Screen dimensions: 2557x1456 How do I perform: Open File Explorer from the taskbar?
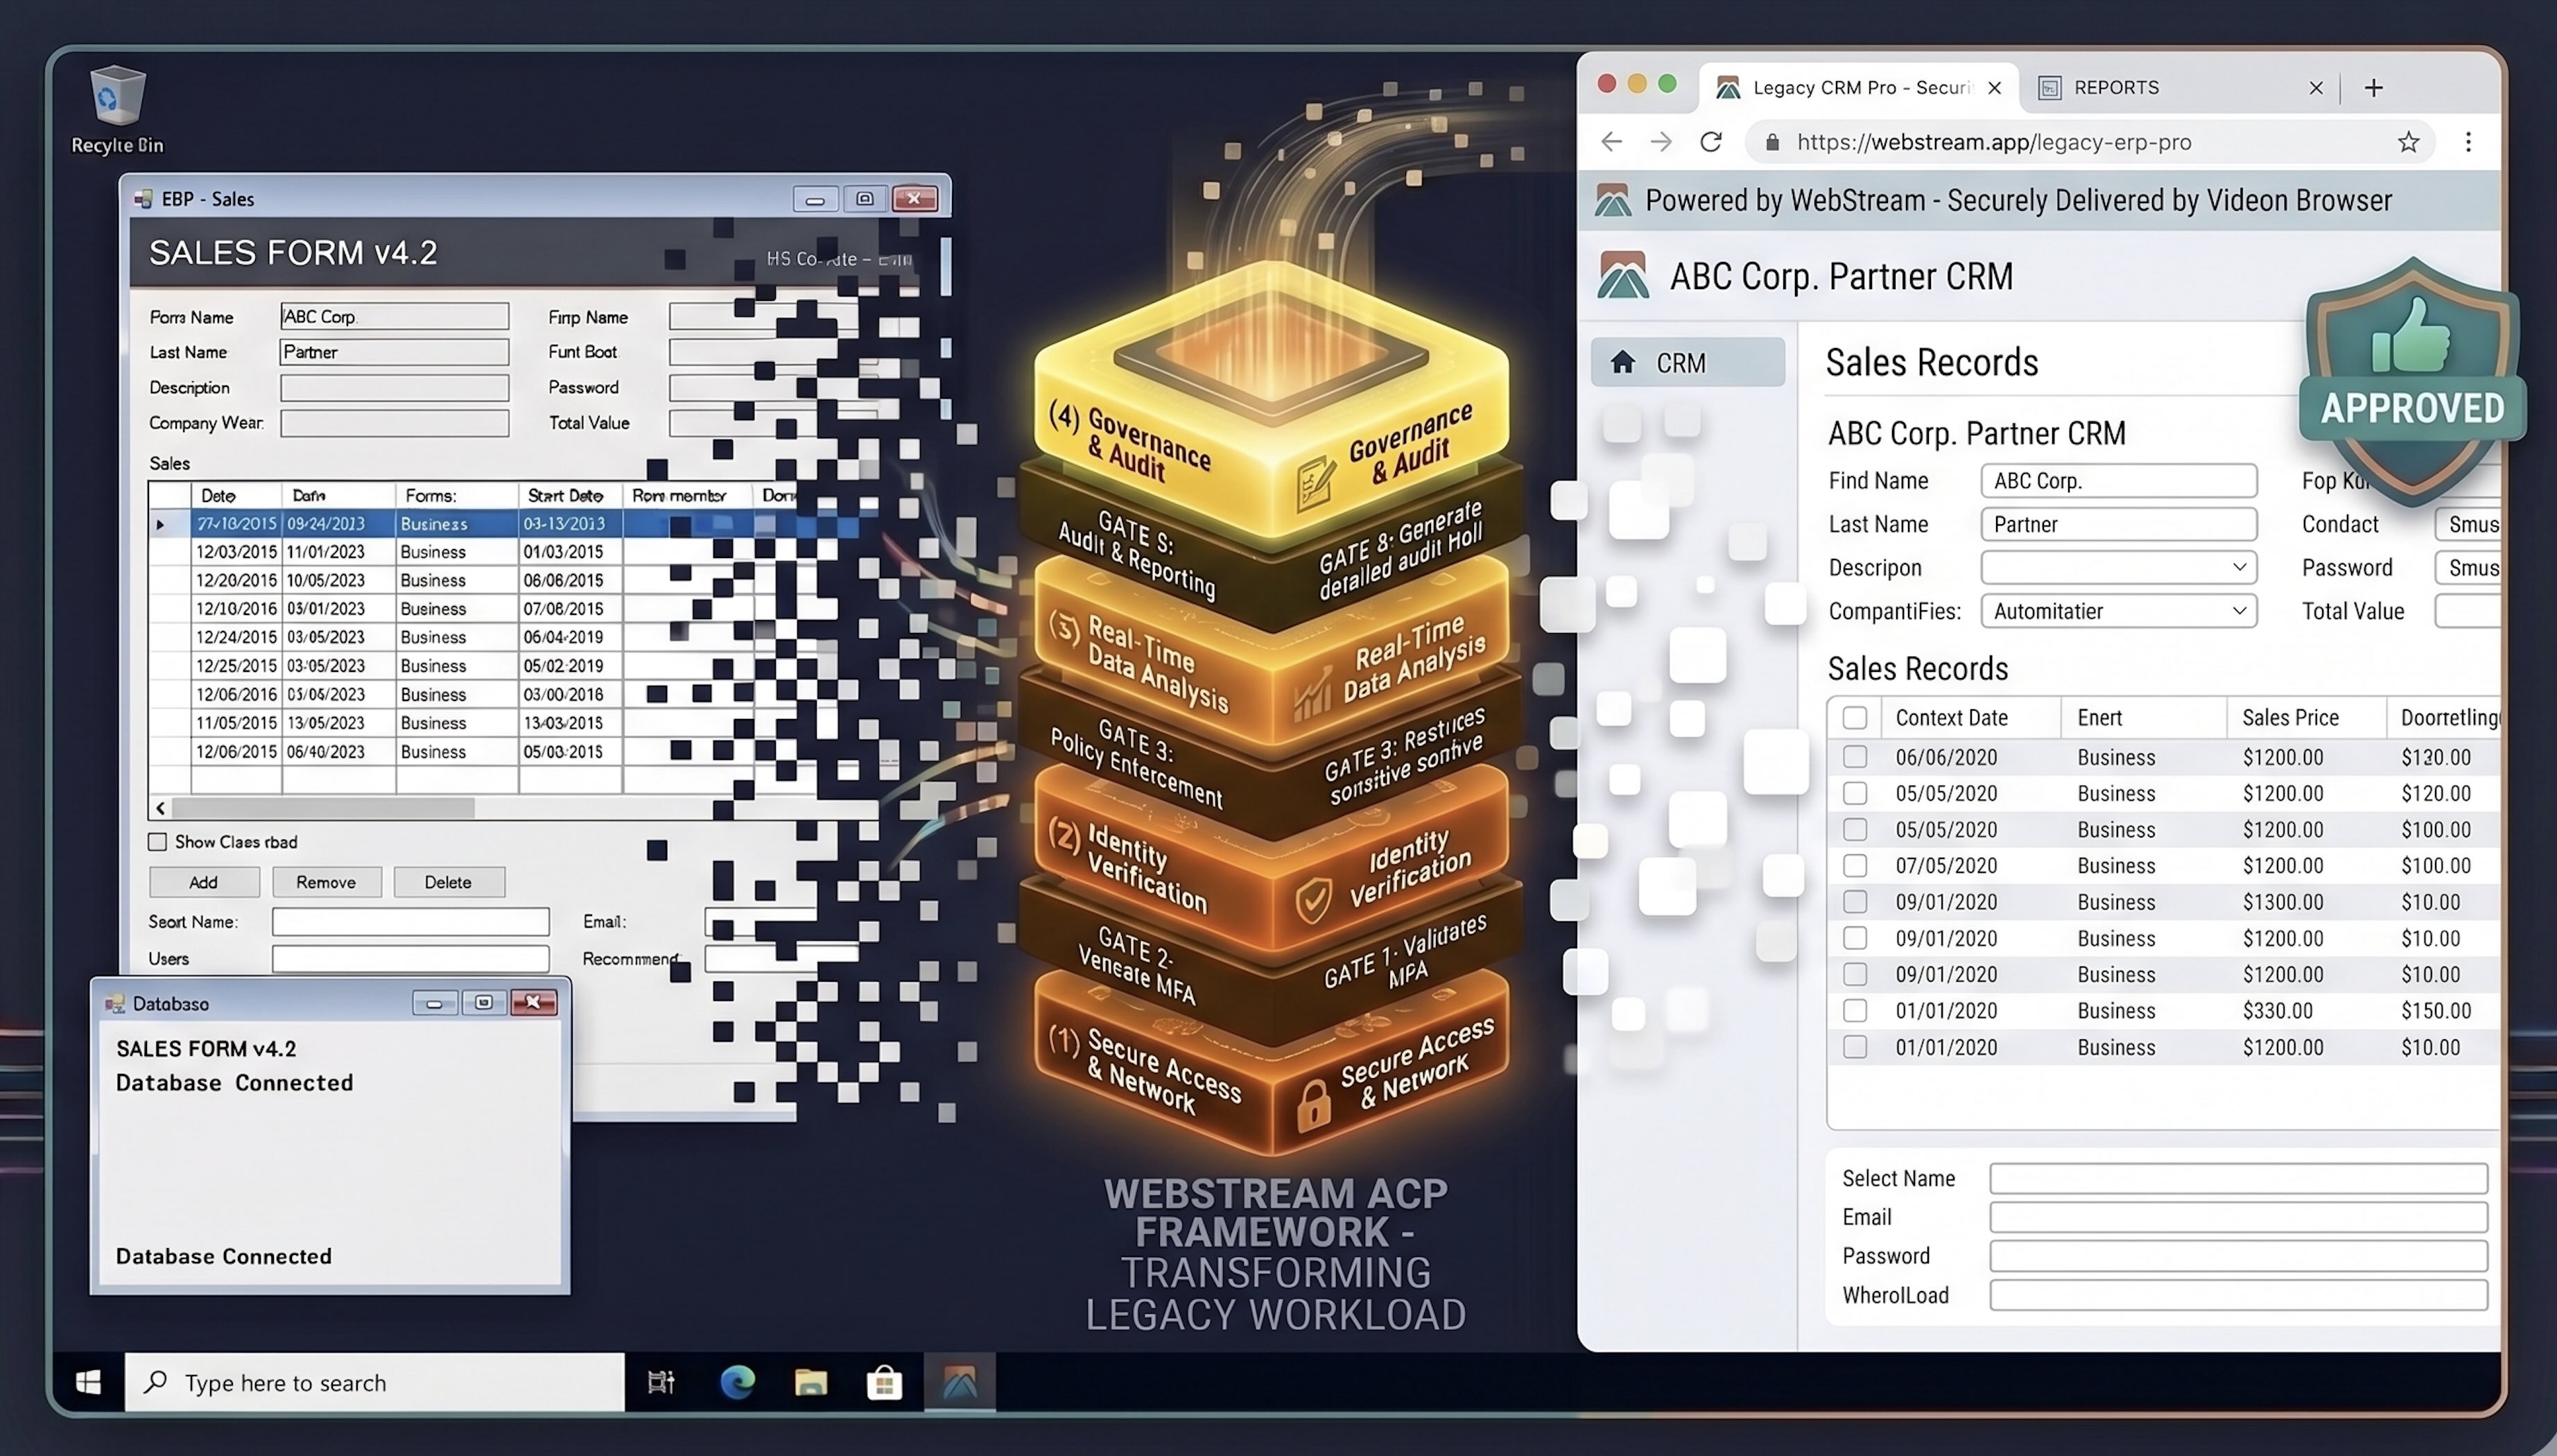click(x=811, y=1382)
